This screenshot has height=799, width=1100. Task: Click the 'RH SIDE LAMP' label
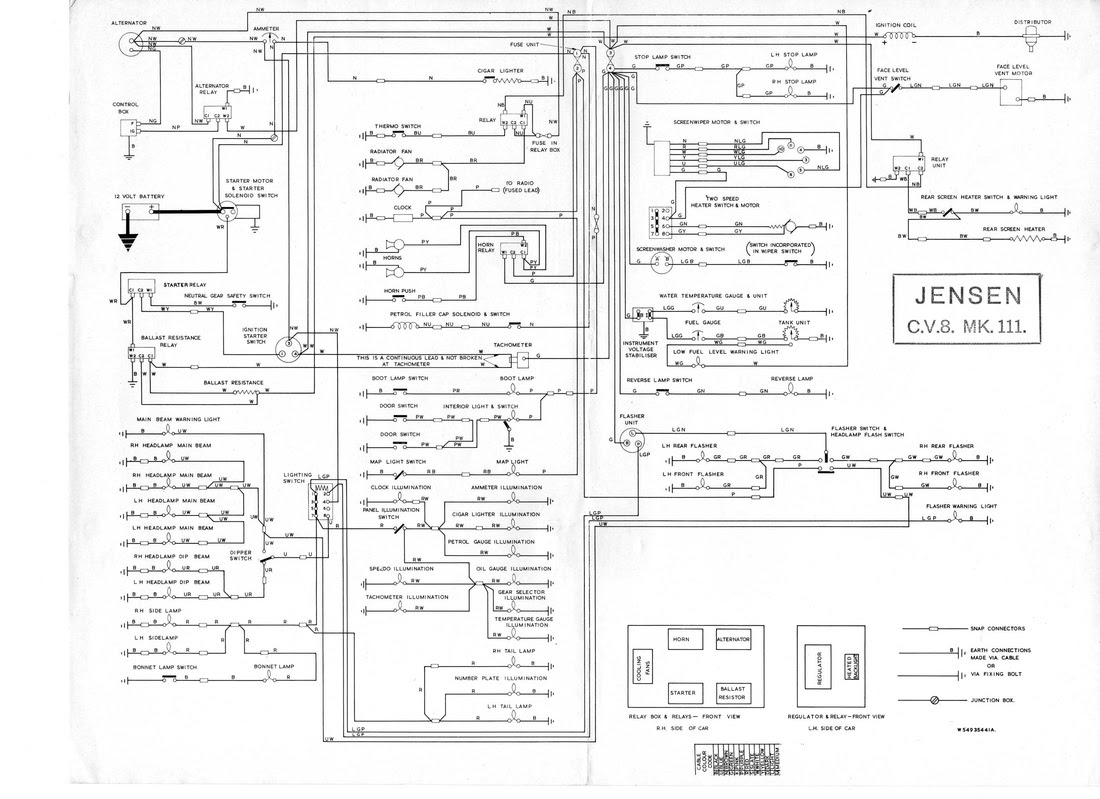159,611
